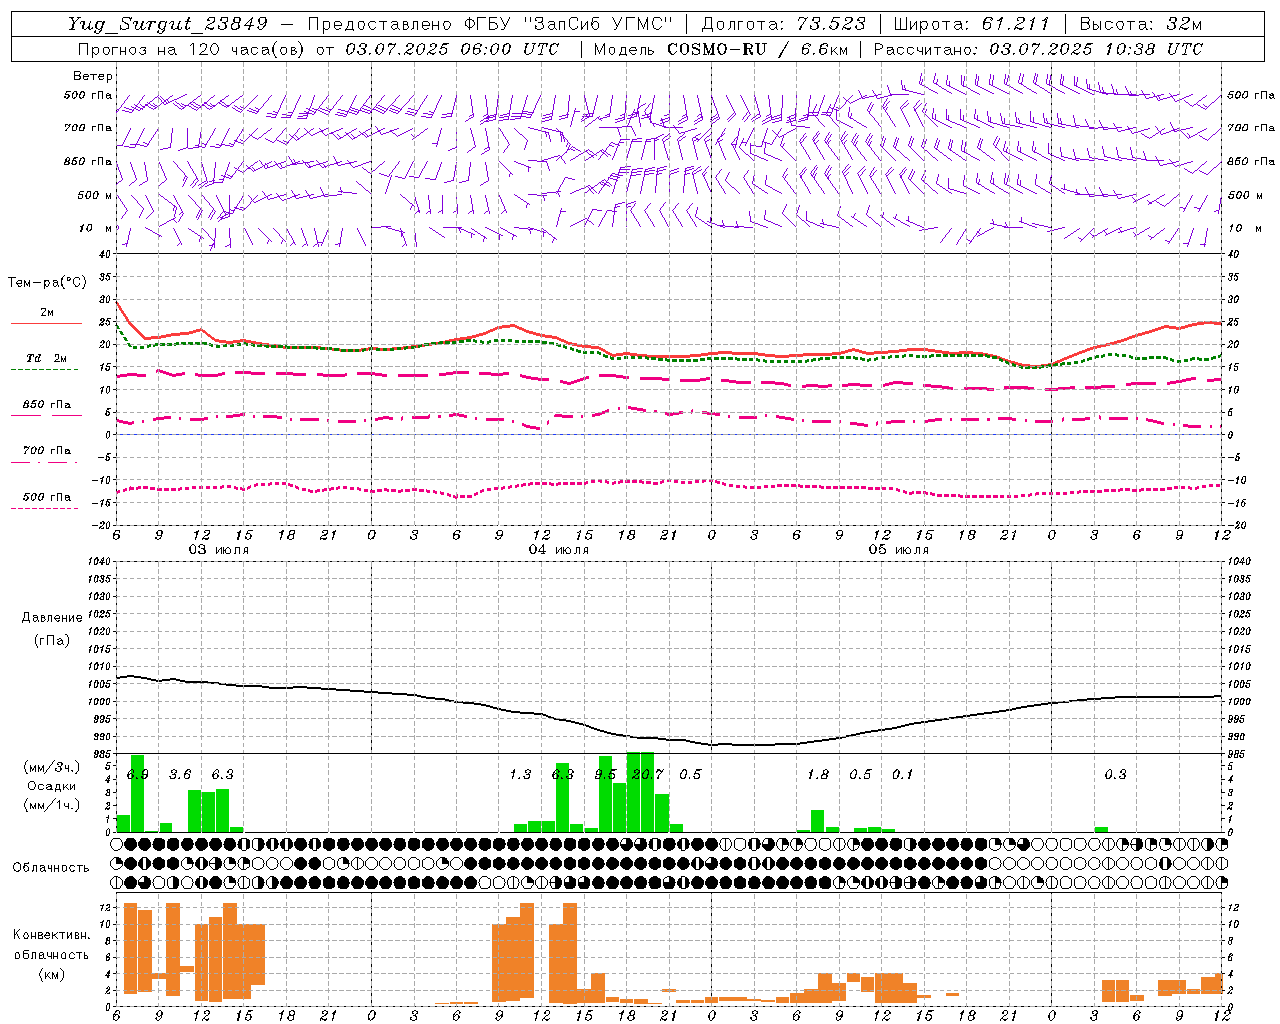Screen dimensions: 1280x1024
Task: Select the provider text ФГБУ "ЗапСиб УГМС"
Action: [566, 24]
